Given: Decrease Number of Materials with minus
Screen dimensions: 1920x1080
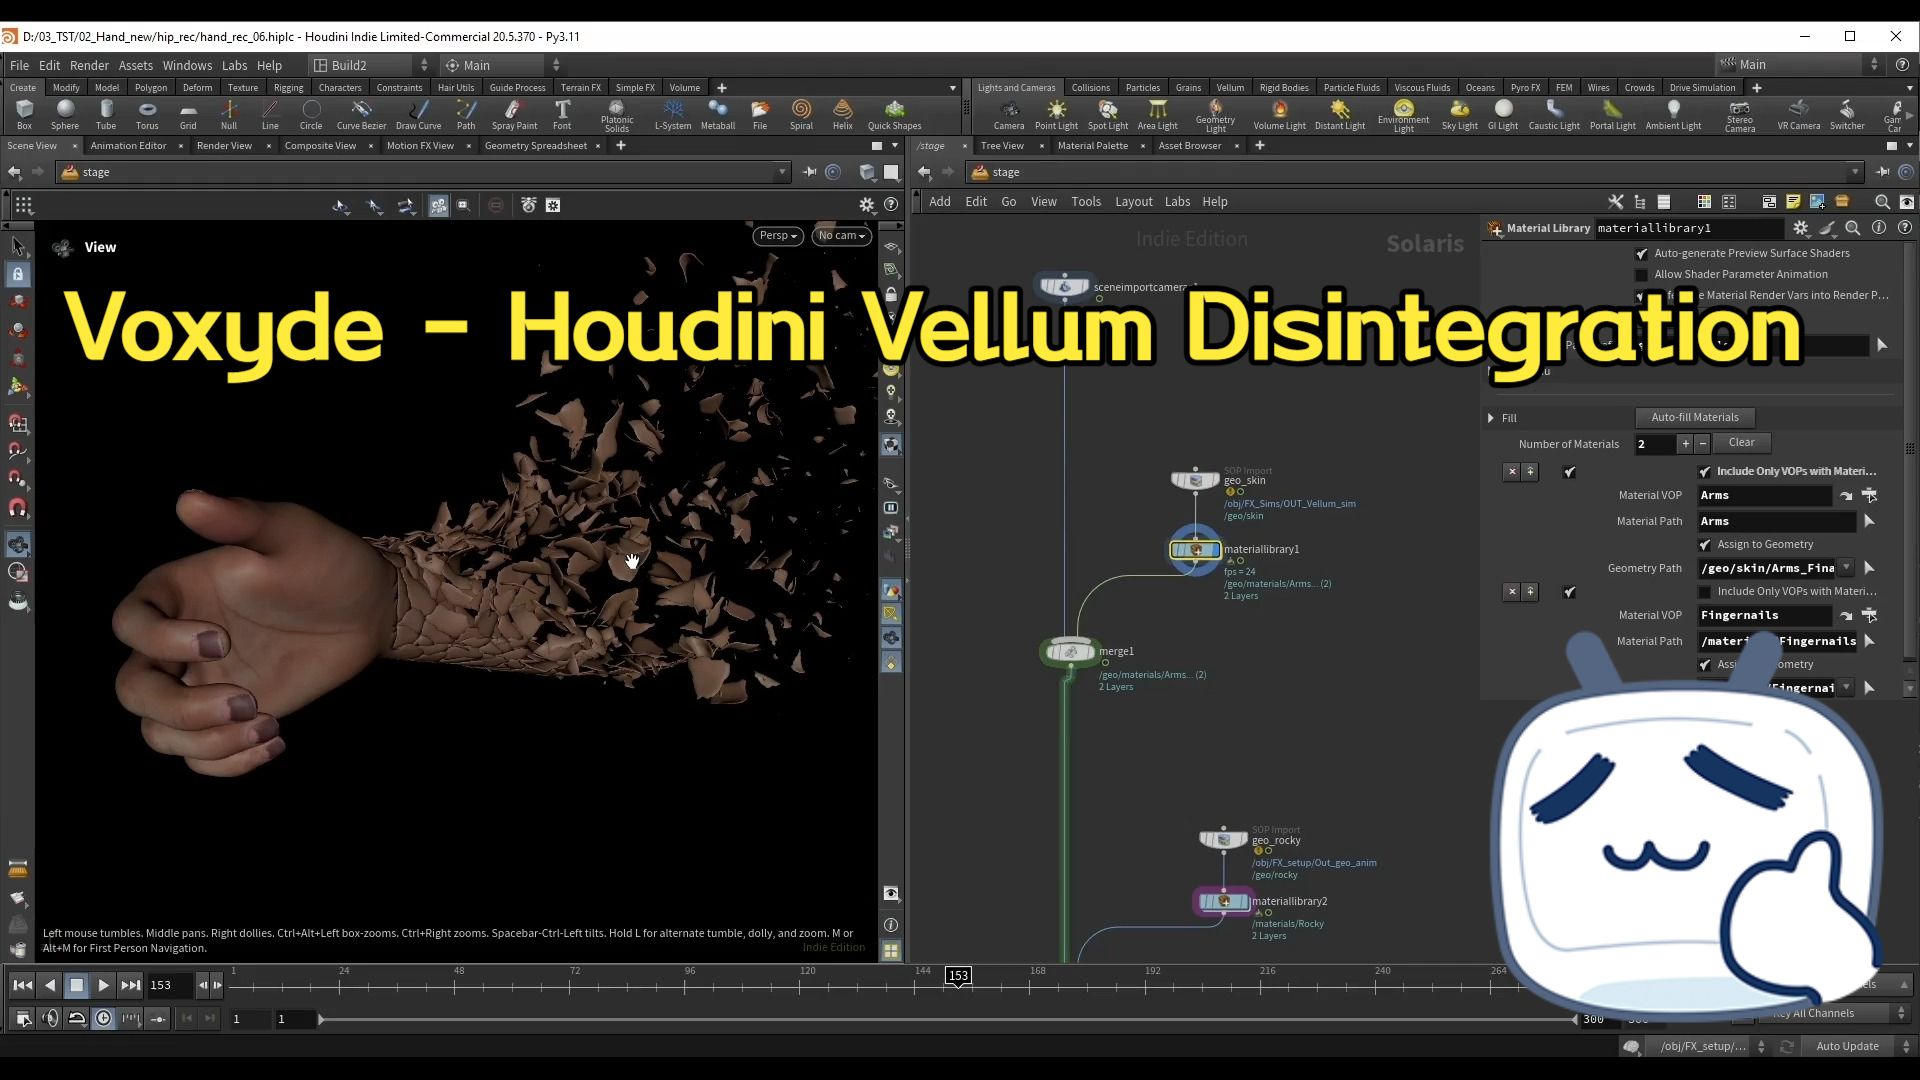Looking at the screenshot, I should pyautogui.click(x=1702, y=444).
